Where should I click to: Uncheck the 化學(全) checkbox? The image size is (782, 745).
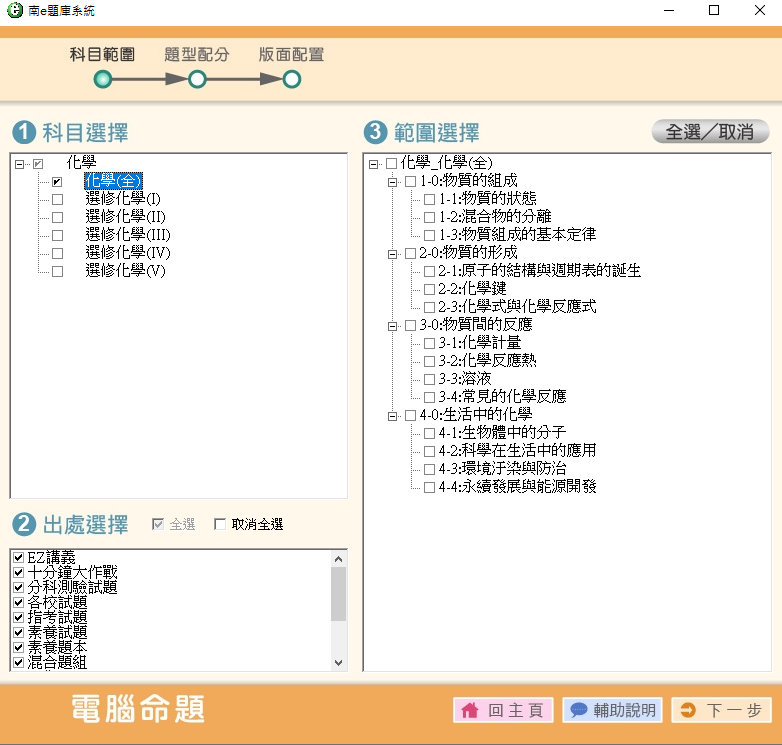(x=57, y=182)
